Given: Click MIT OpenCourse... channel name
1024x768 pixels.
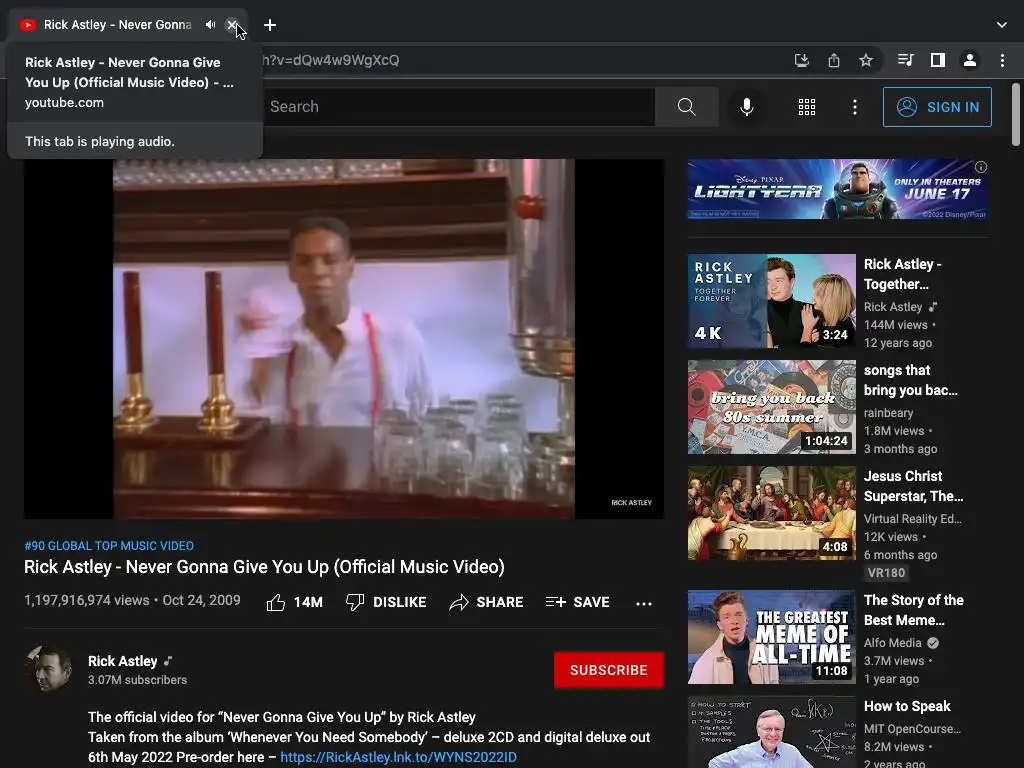Looking at the screenshot, I should pos(912,729).
